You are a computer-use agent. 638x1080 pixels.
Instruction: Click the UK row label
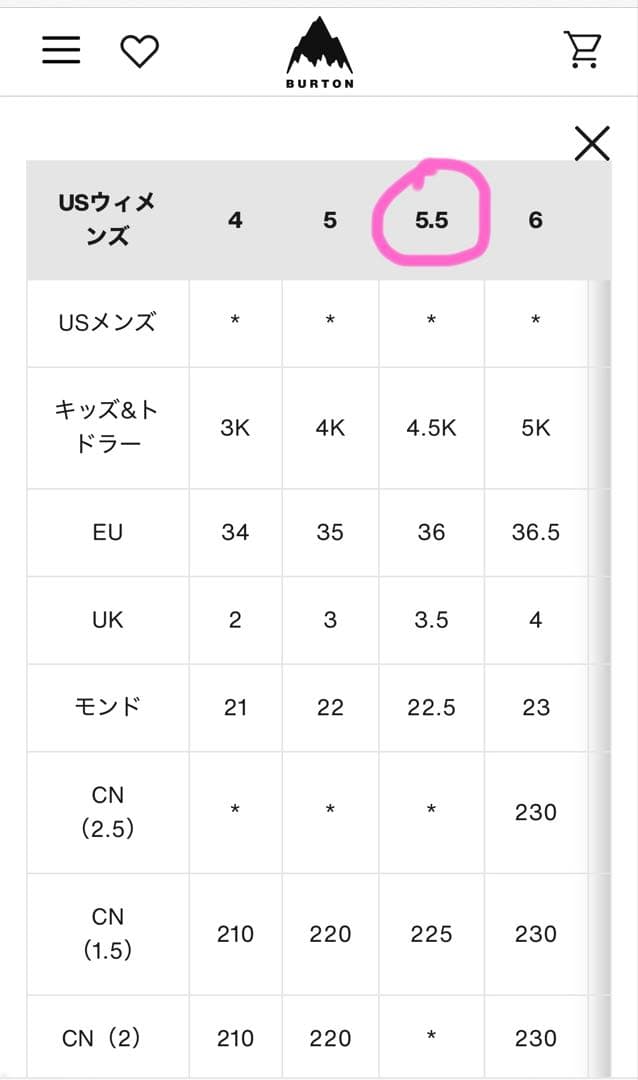107,620
